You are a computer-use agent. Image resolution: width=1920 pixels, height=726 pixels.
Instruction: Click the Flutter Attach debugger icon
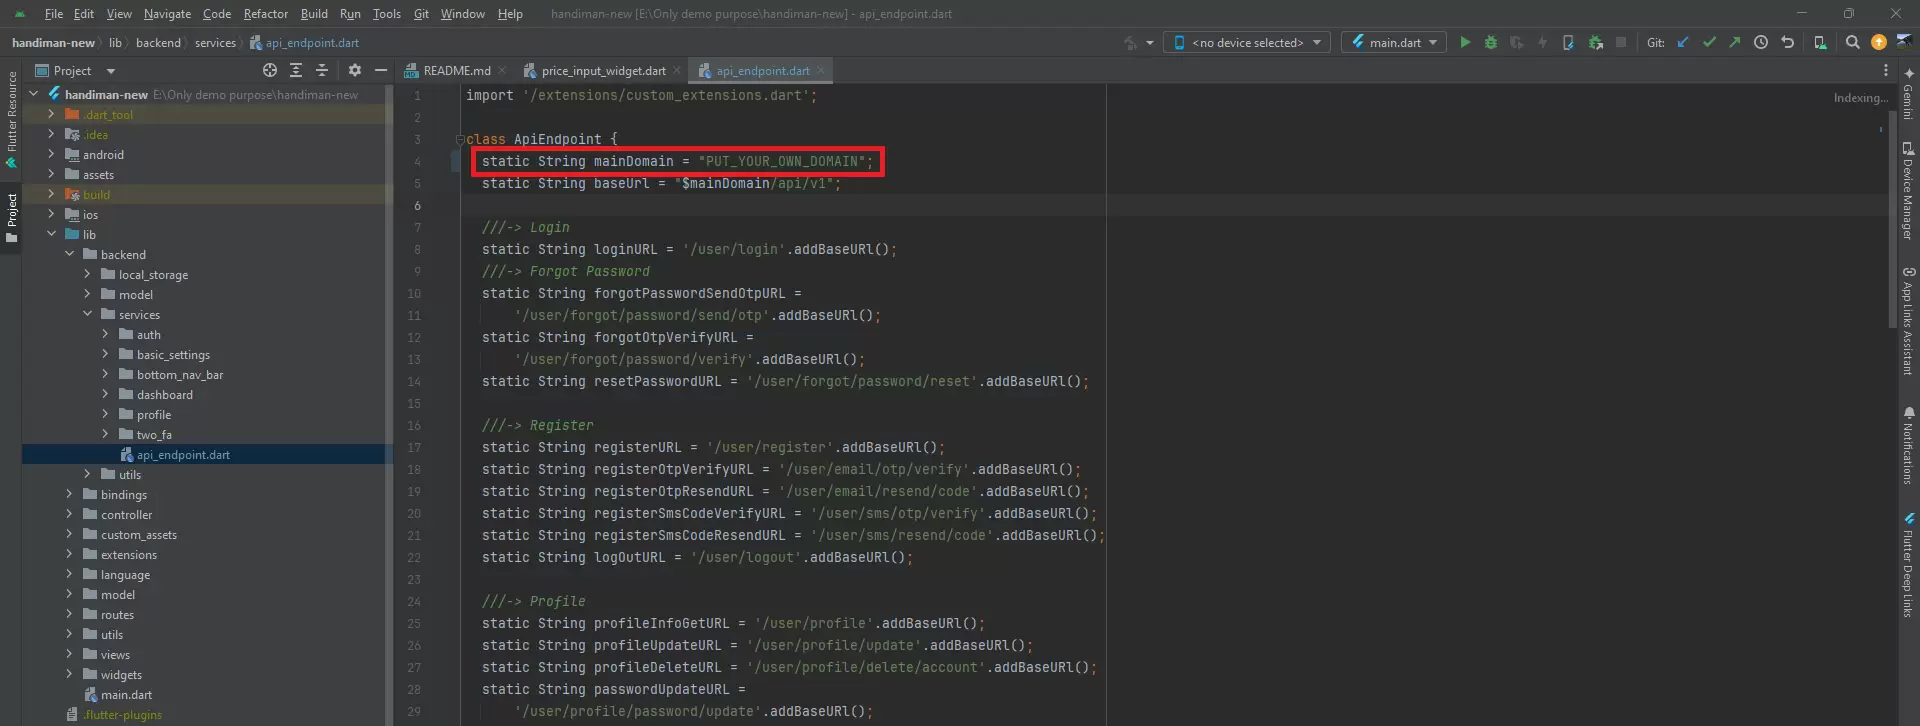click(1568, 42)
